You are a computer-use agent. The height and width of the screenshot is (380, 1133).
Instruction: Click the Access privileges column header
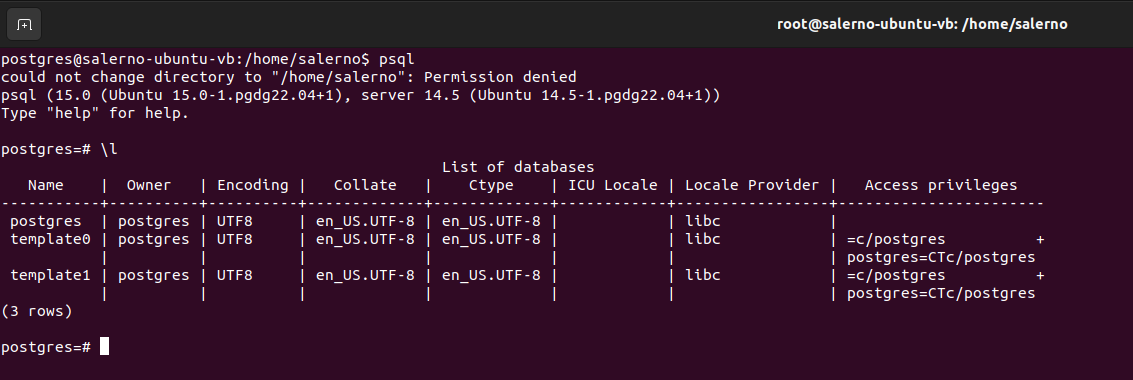click(941, 185)
